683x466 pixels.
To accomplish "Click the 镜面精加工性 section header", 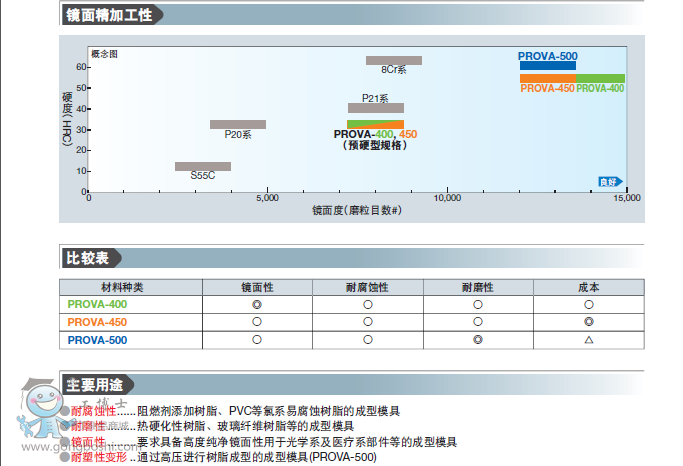I will tap(109, 15).
